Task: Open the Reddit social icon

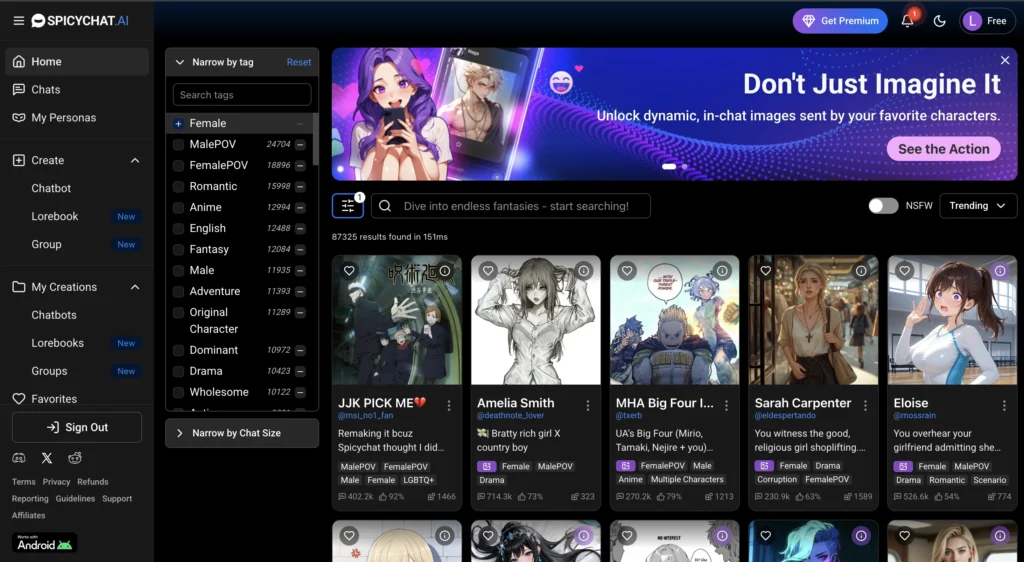Action: point(75,458)
